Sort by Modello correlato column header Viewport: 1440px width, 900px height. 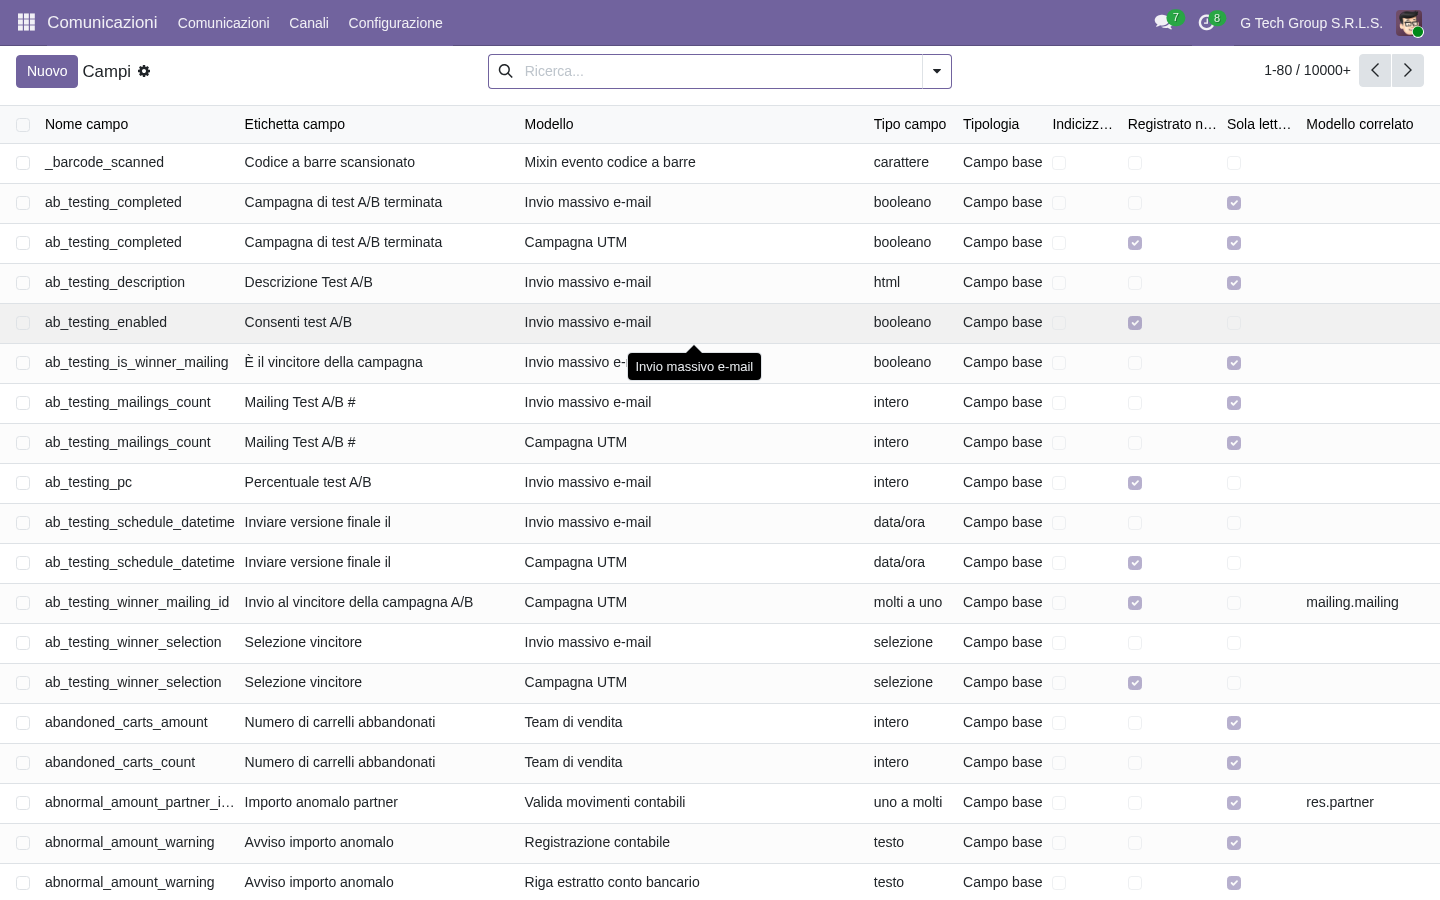coord(1359,124)
